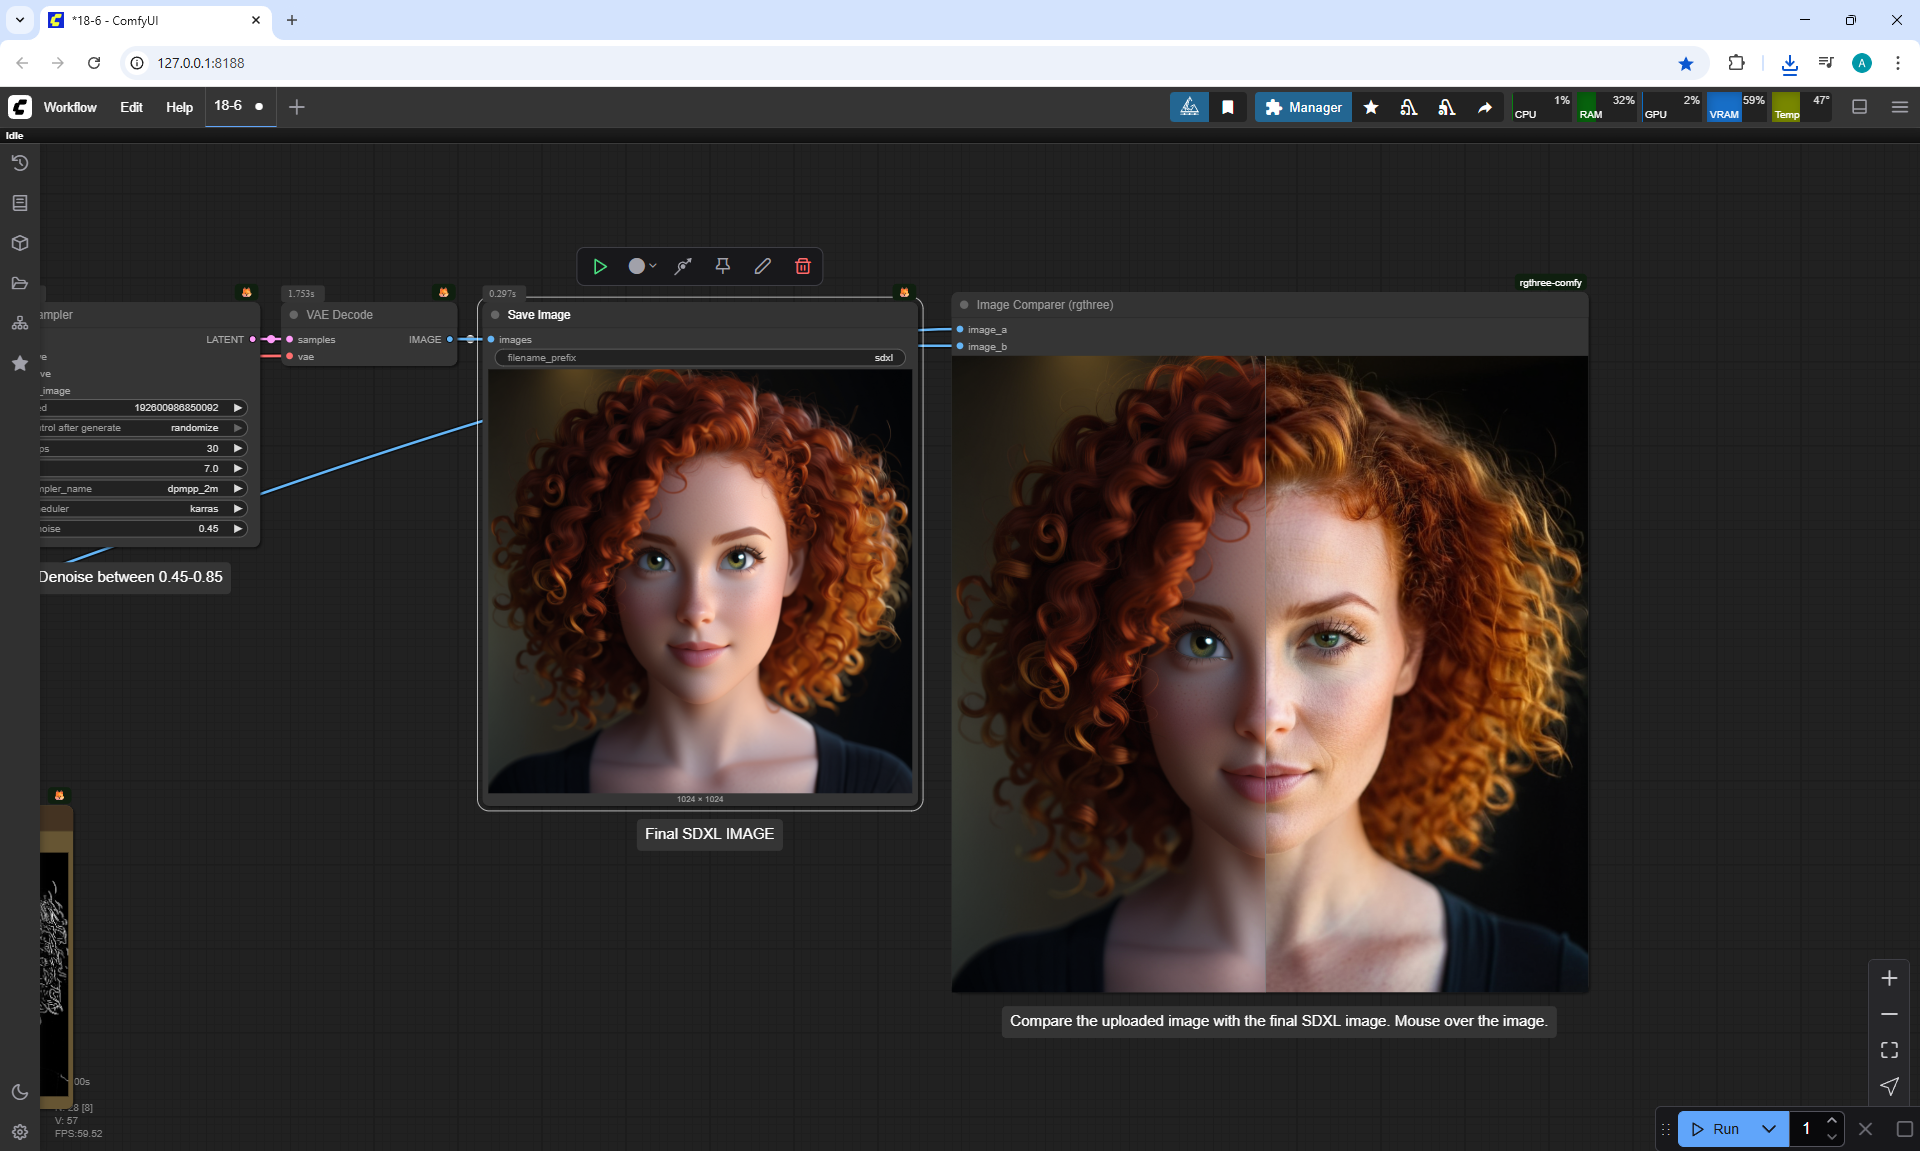Image resolution: width=1920 pixels, height=1151 pixels.
Task: Click the pencil edit icon on node toolbar
Action: tap(762, 266)
